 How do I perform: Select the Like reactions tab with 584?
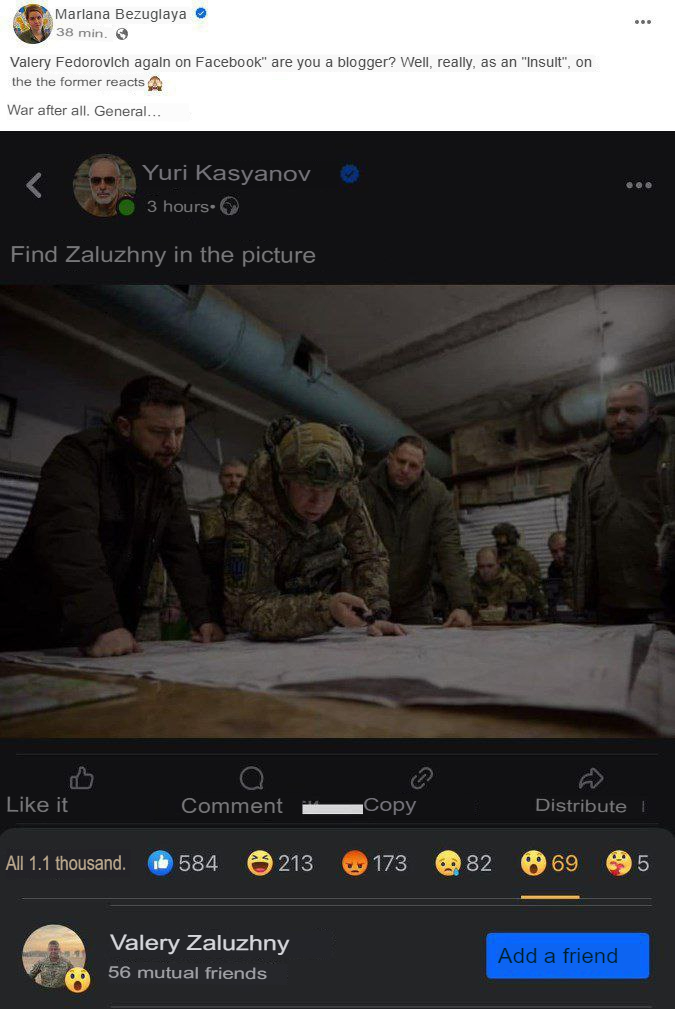point(183,863)
